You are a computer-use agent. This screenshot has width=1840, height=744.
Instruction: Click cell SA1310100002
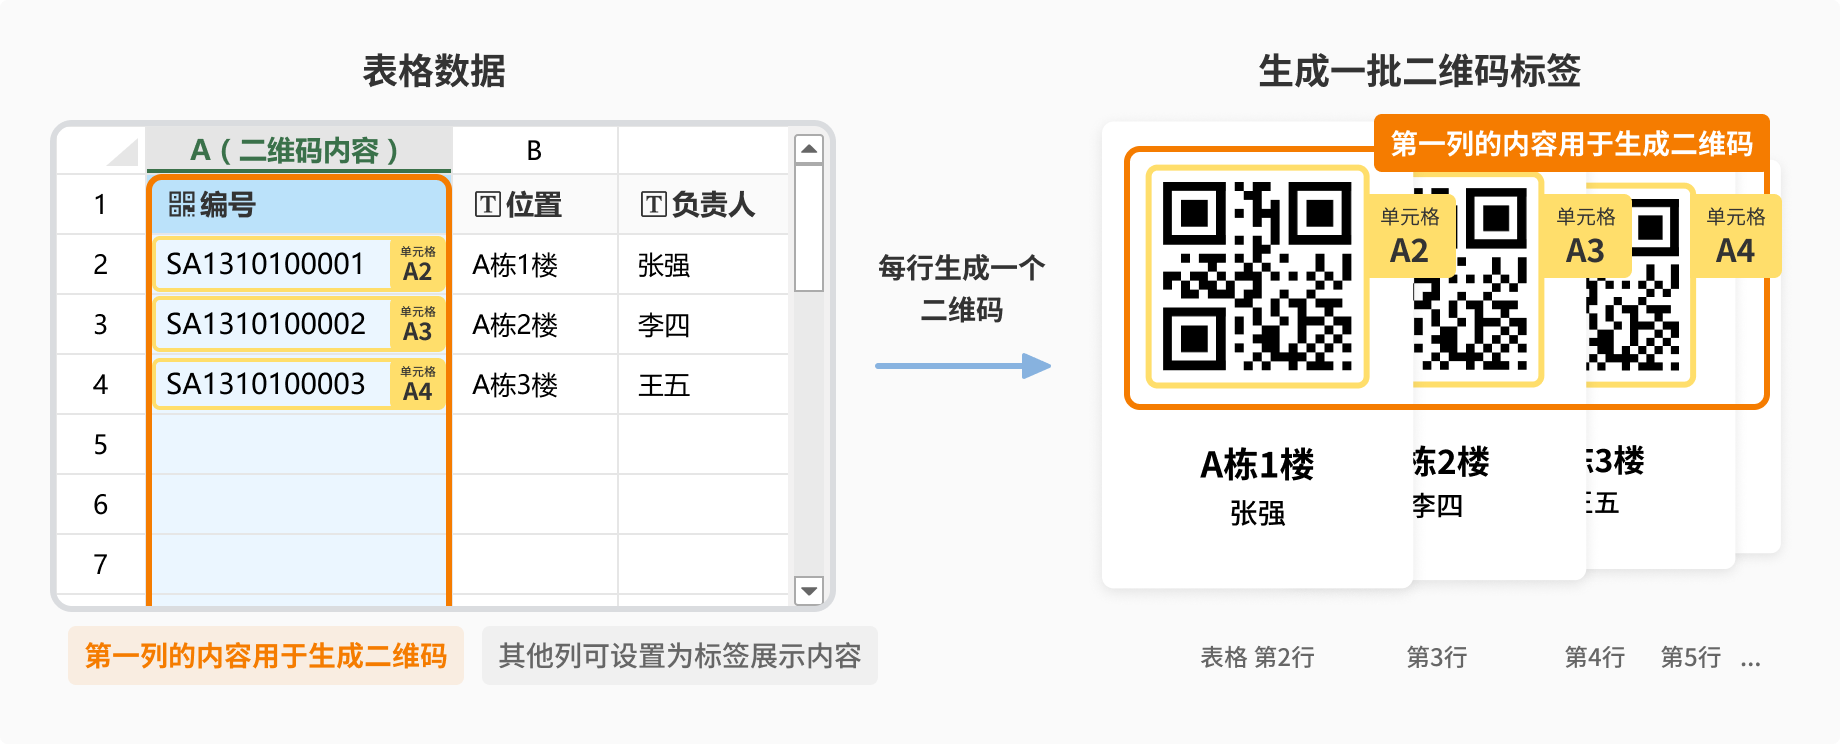pyautogui.click(x=272, y=324)
